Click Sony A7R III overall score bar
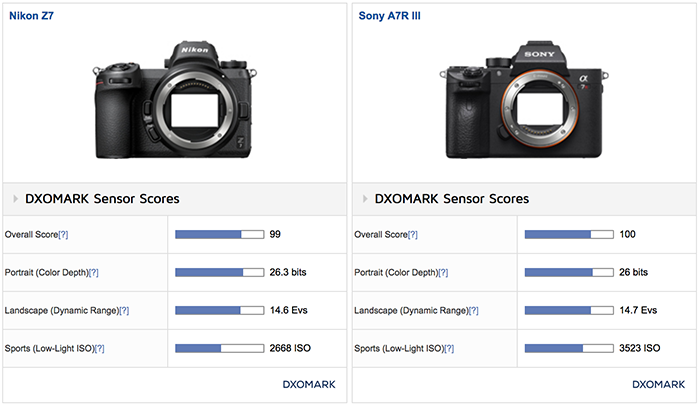The width and height of the screenshot is (700, 408). tap(569, 234)
